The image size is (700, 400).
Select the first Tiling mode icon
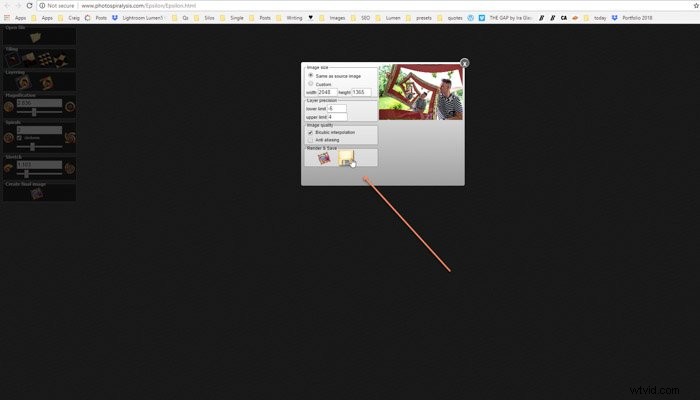click(12, 58)
